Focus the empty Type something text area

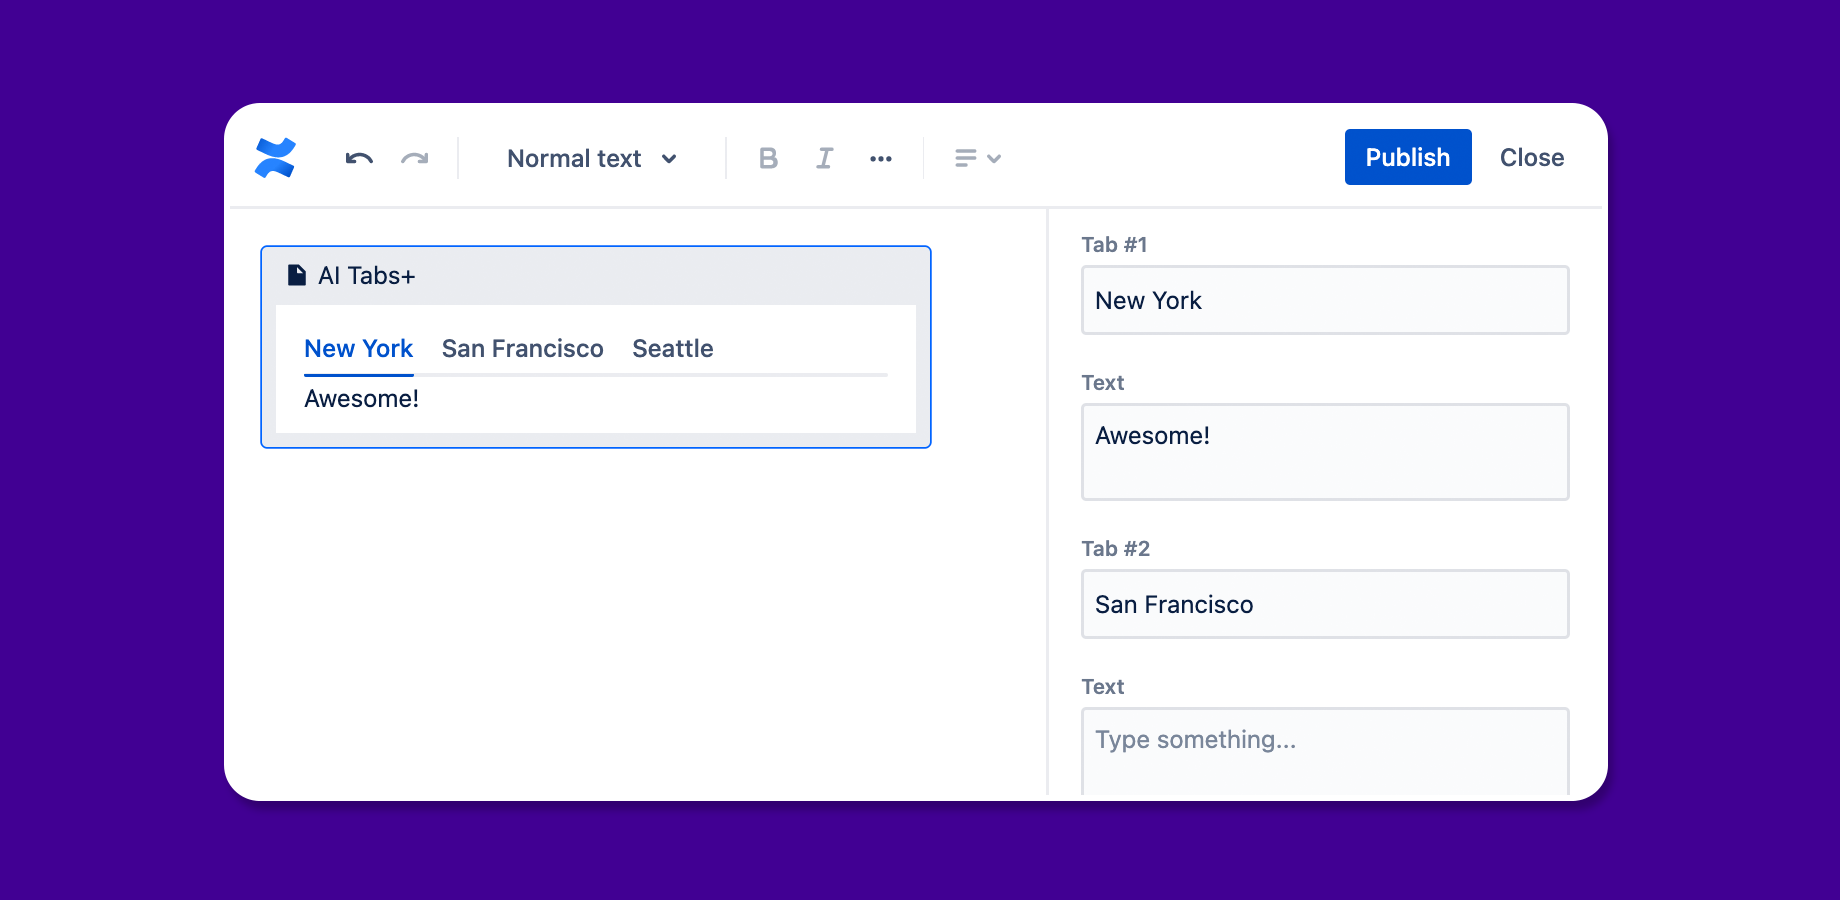[x=1324, y=750]
